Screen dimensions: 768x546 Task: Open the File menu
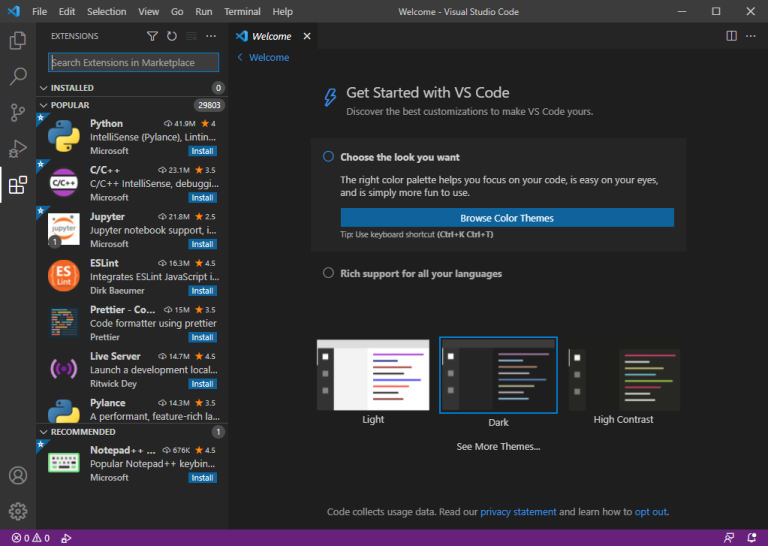tap(39, 11)
